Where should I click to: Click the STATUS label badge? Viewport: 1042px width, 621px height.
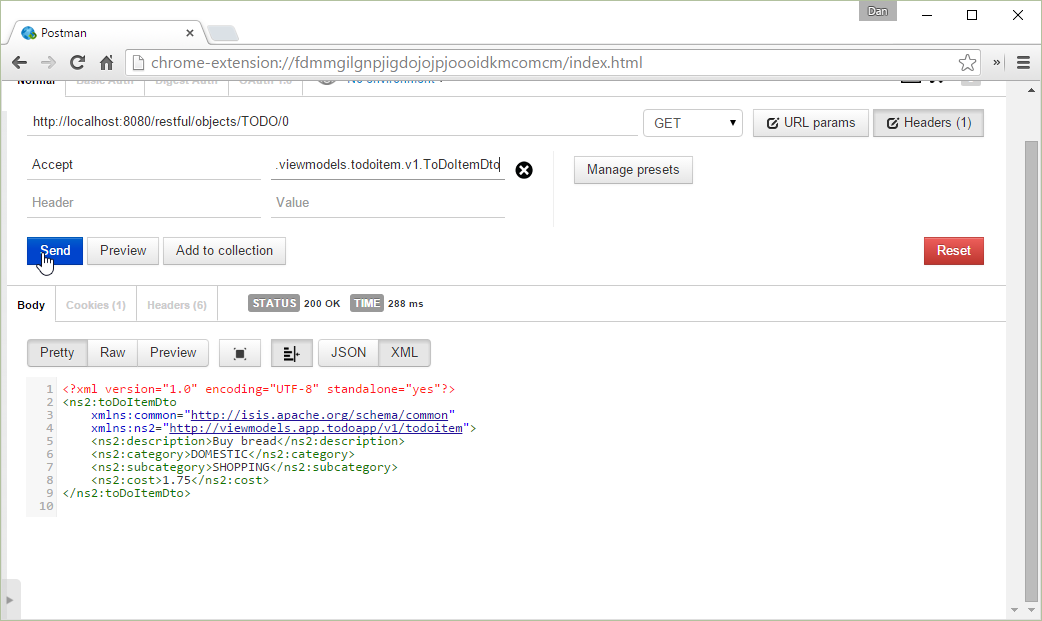tap(274, 303)
